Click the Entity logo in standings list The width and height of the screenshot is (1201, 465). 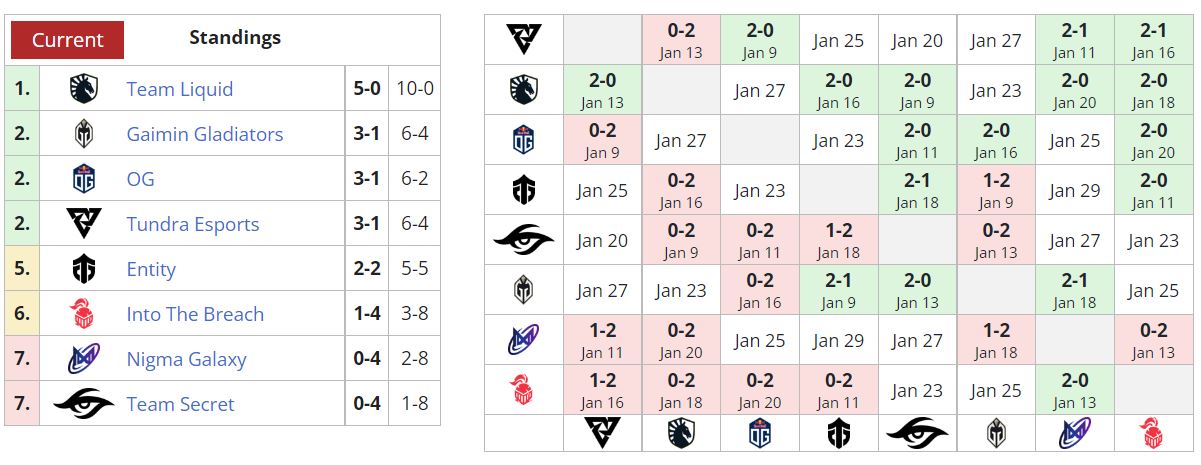pyautogui.click(x=84, y=269)
